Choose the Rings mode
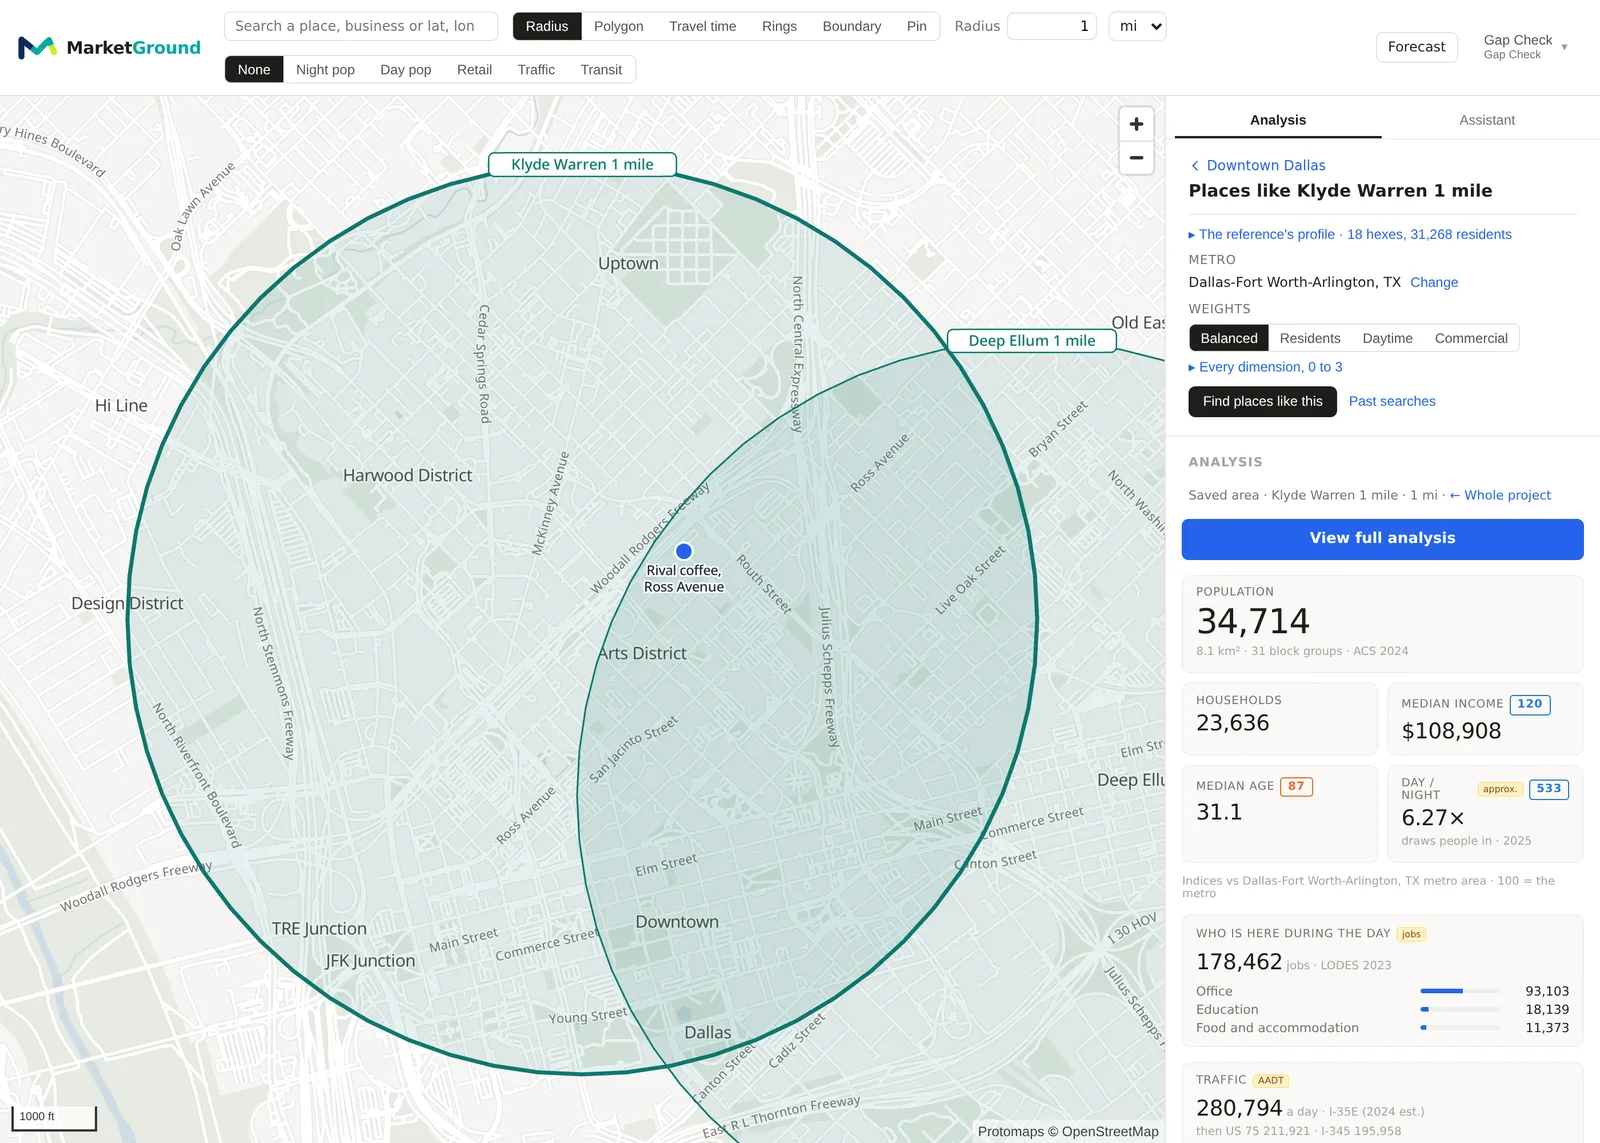 coord(779,26)
